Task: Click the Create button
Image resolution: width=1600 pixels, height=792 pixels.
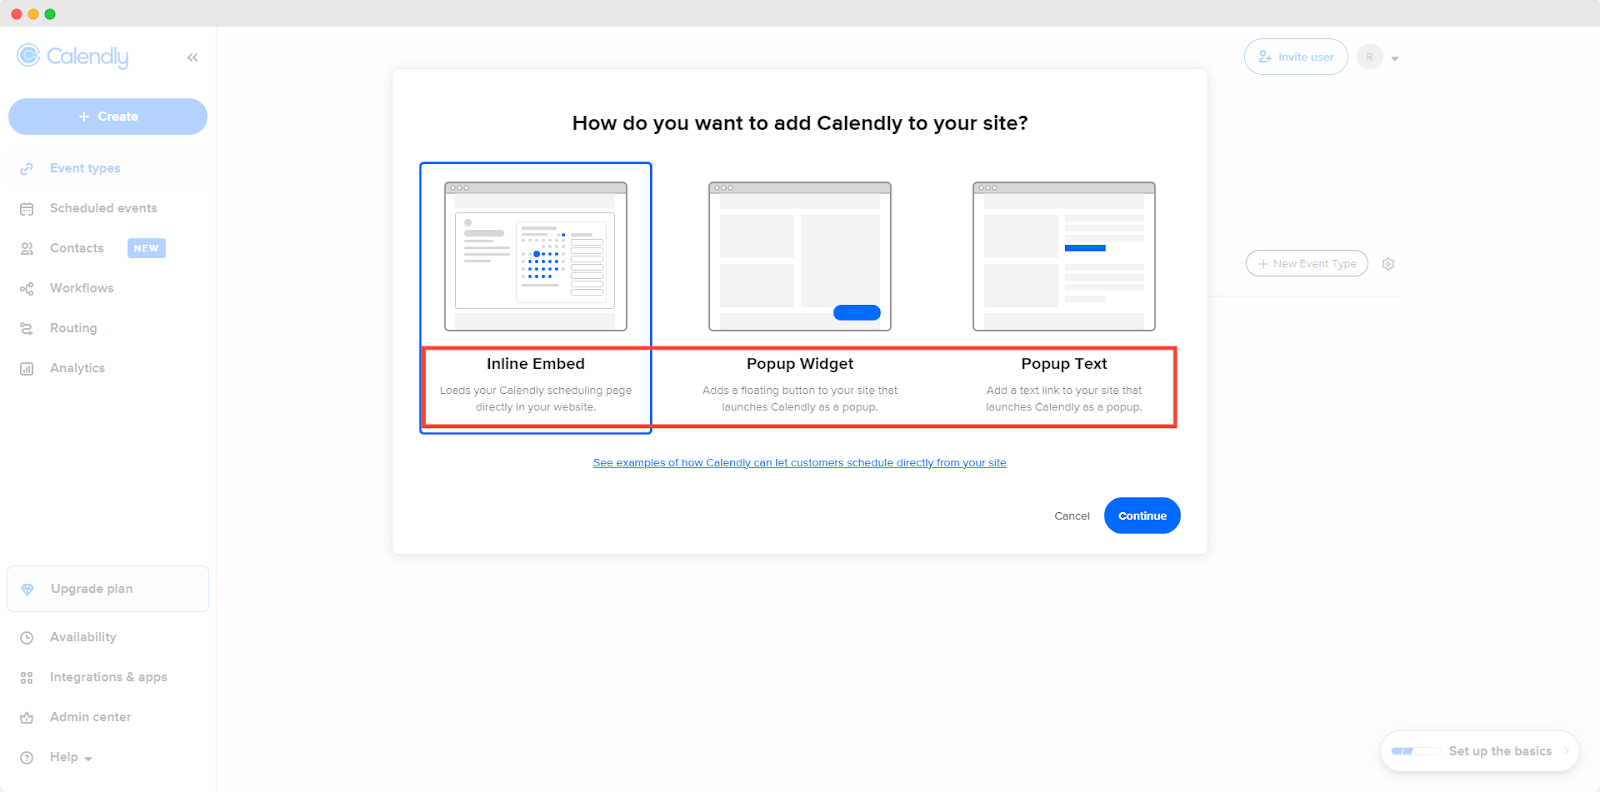Action: coord(108,116)
